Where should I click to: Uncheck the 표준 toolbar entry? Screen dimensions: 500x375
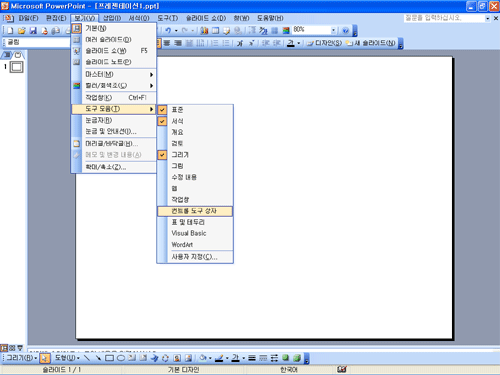coord(195,110)
